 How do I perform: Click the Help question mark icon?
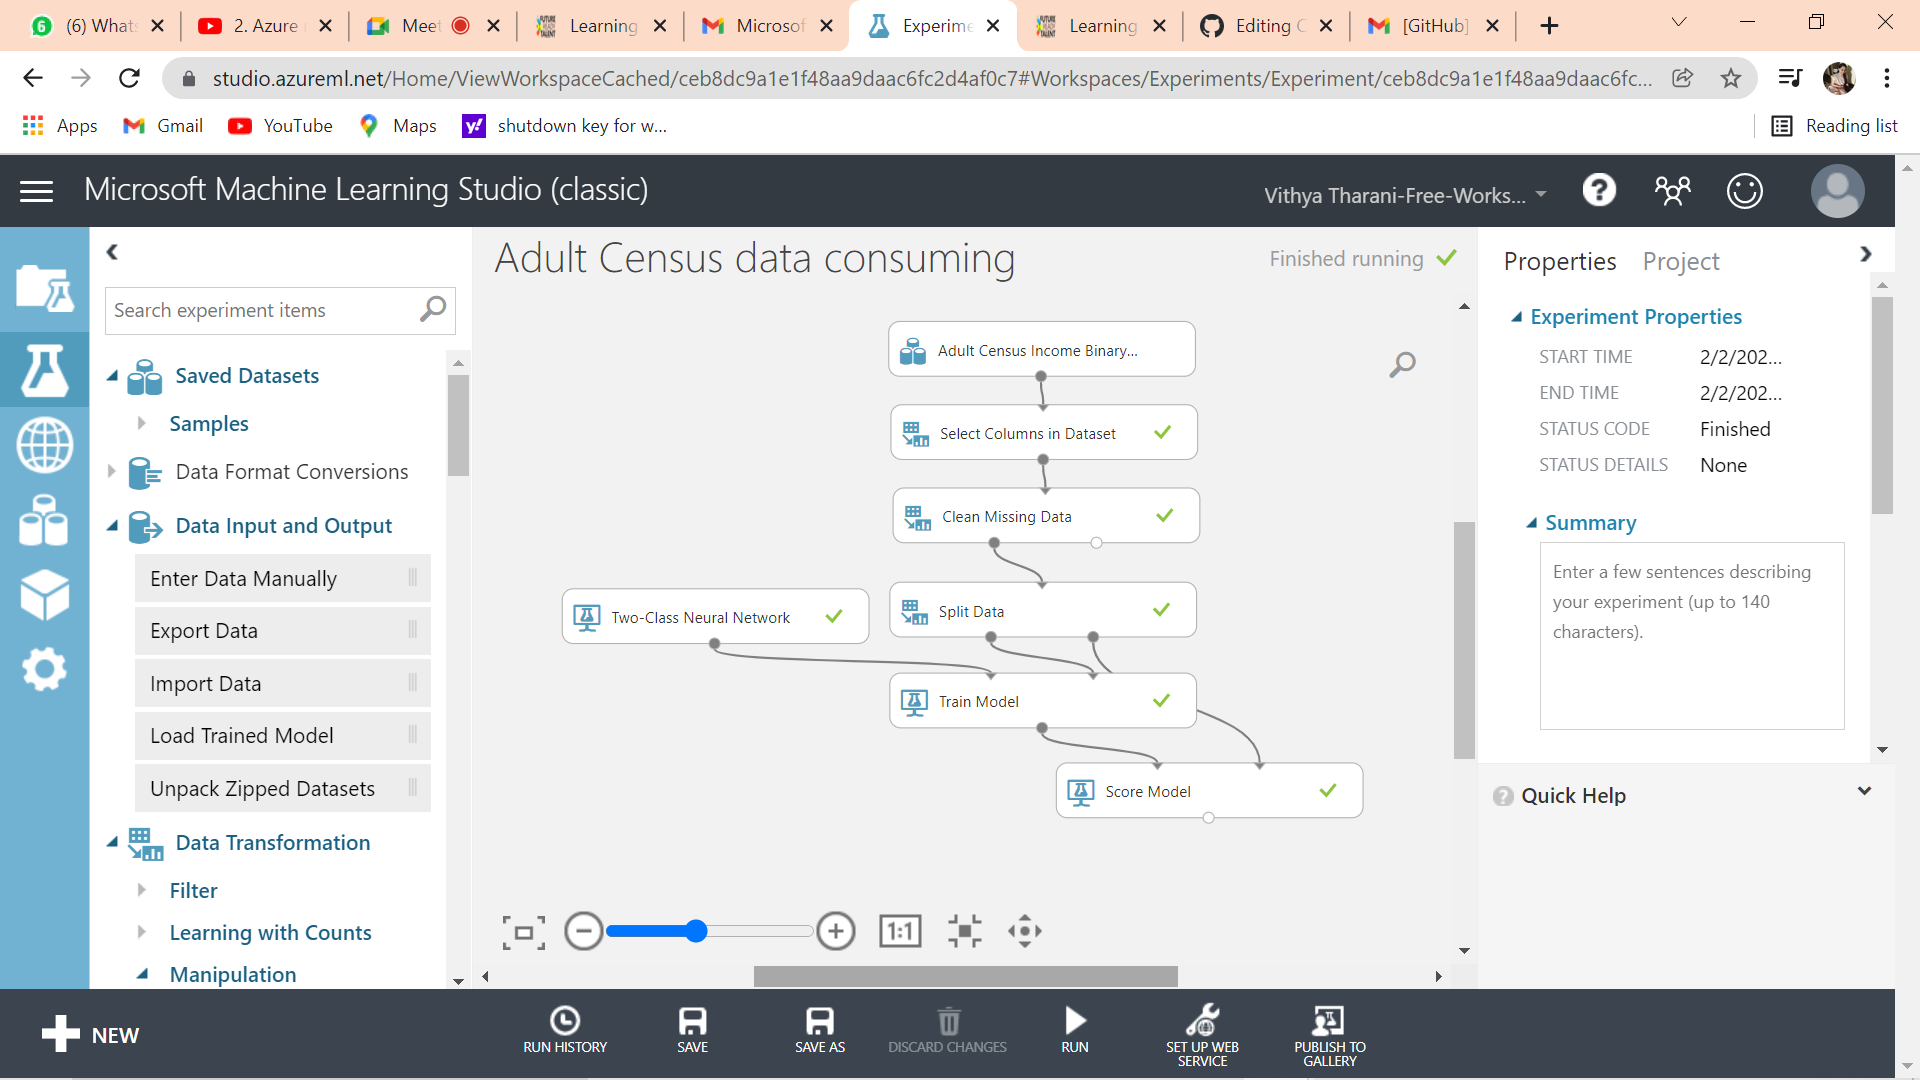click(1599, 190)
